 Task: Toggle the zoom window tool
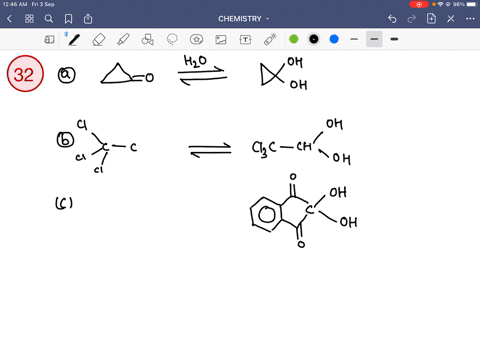pyautogui.click(x=49, y=40)
